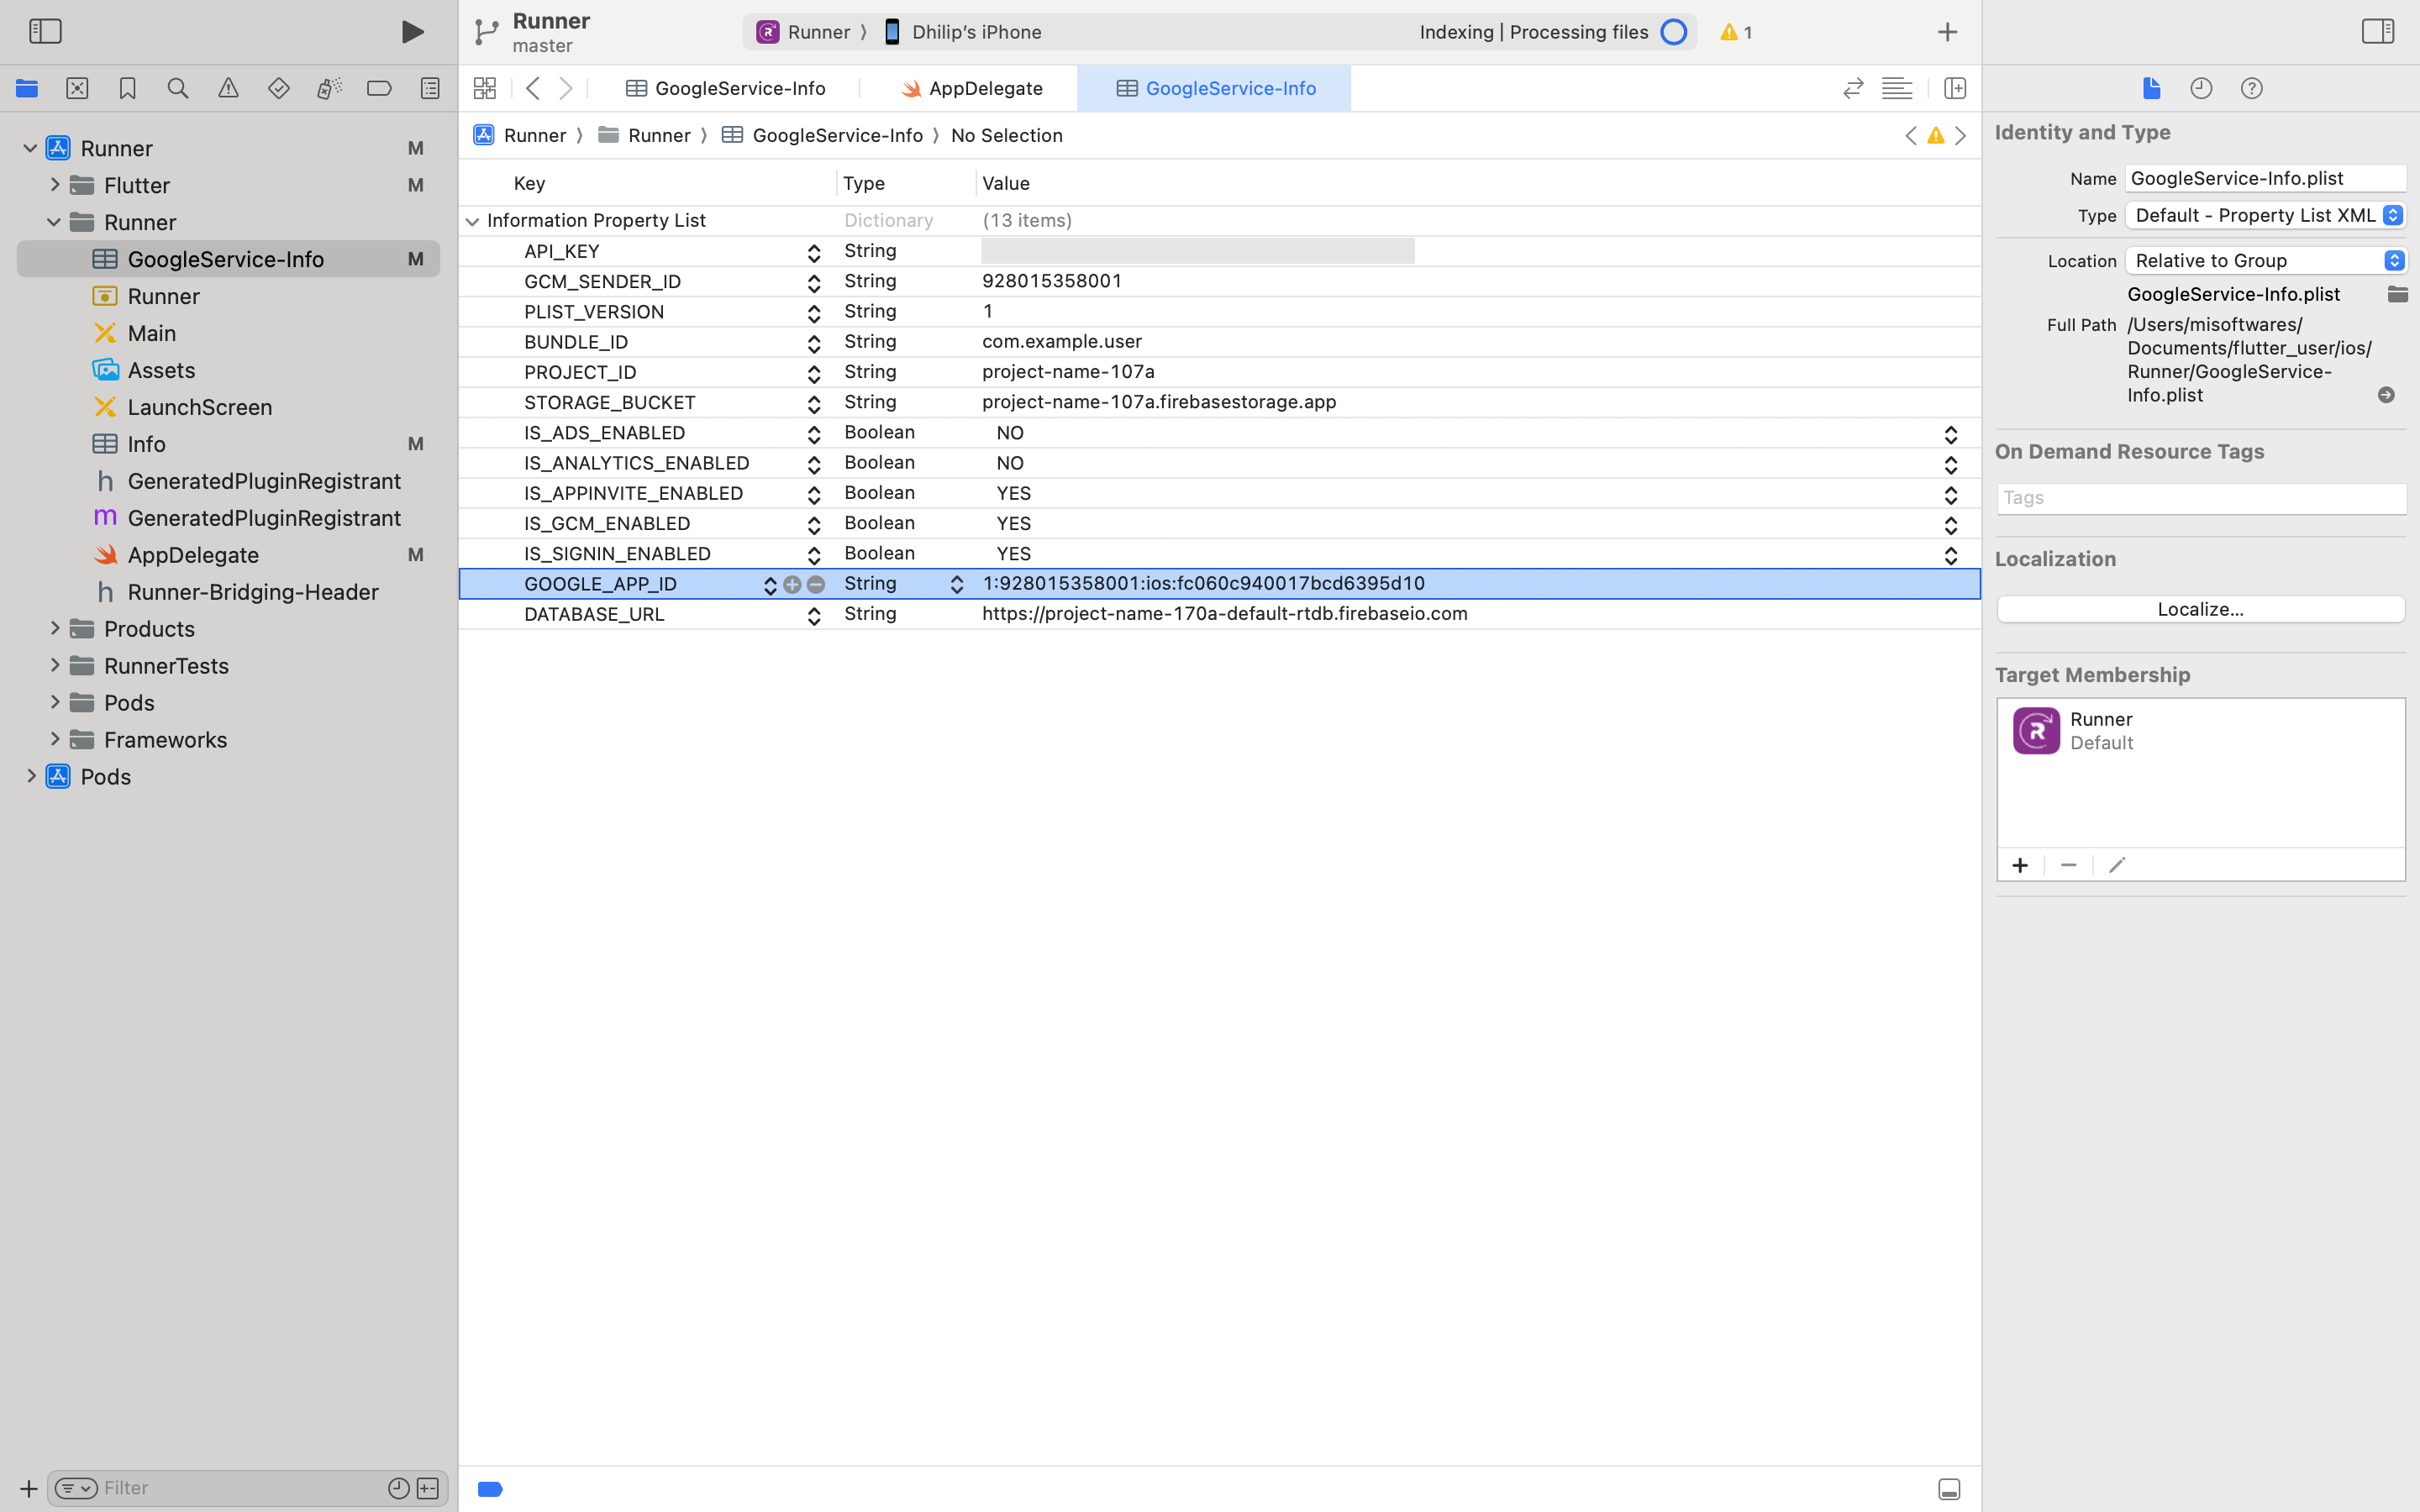Screen dimensions: 2420x1512
Task: Open the IS_ADS_ENABLED boolean value dropdown
Action: click(x=1950, y=433)
